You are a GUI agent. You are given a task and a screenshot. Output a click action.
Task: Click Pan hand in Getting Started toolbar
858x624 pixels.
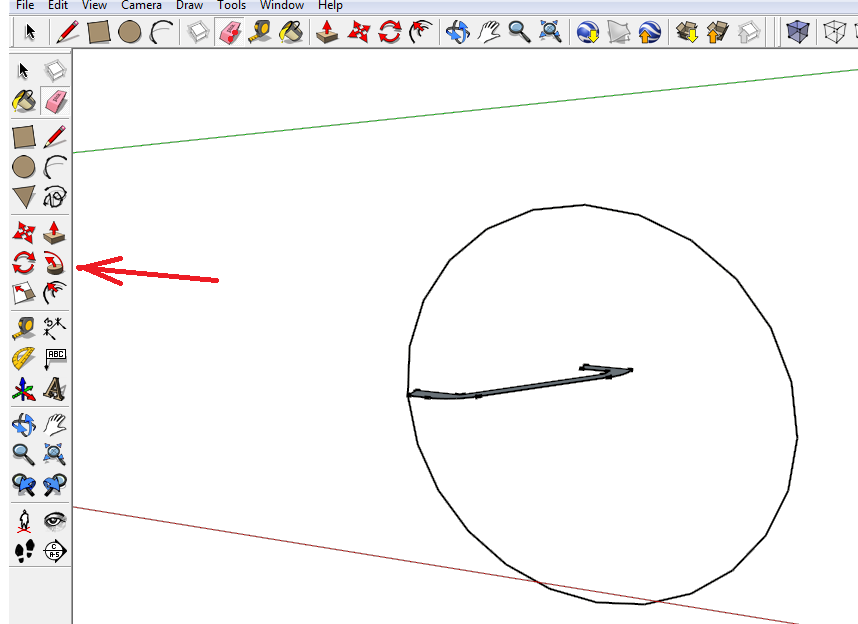488,32
